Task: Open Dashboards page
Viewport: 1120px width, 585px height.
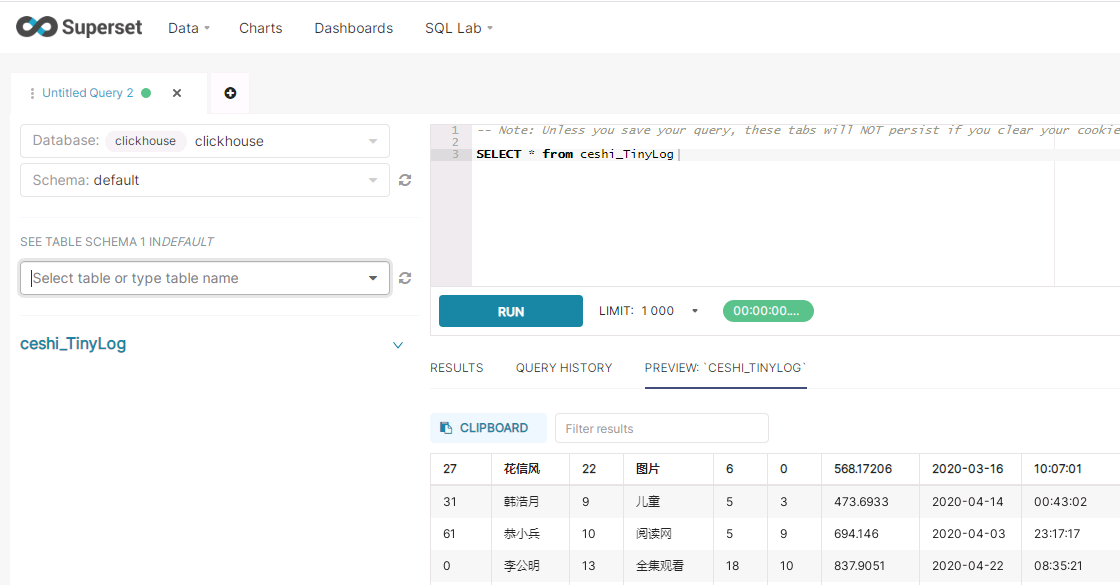Action: click(x=354, y=28)
